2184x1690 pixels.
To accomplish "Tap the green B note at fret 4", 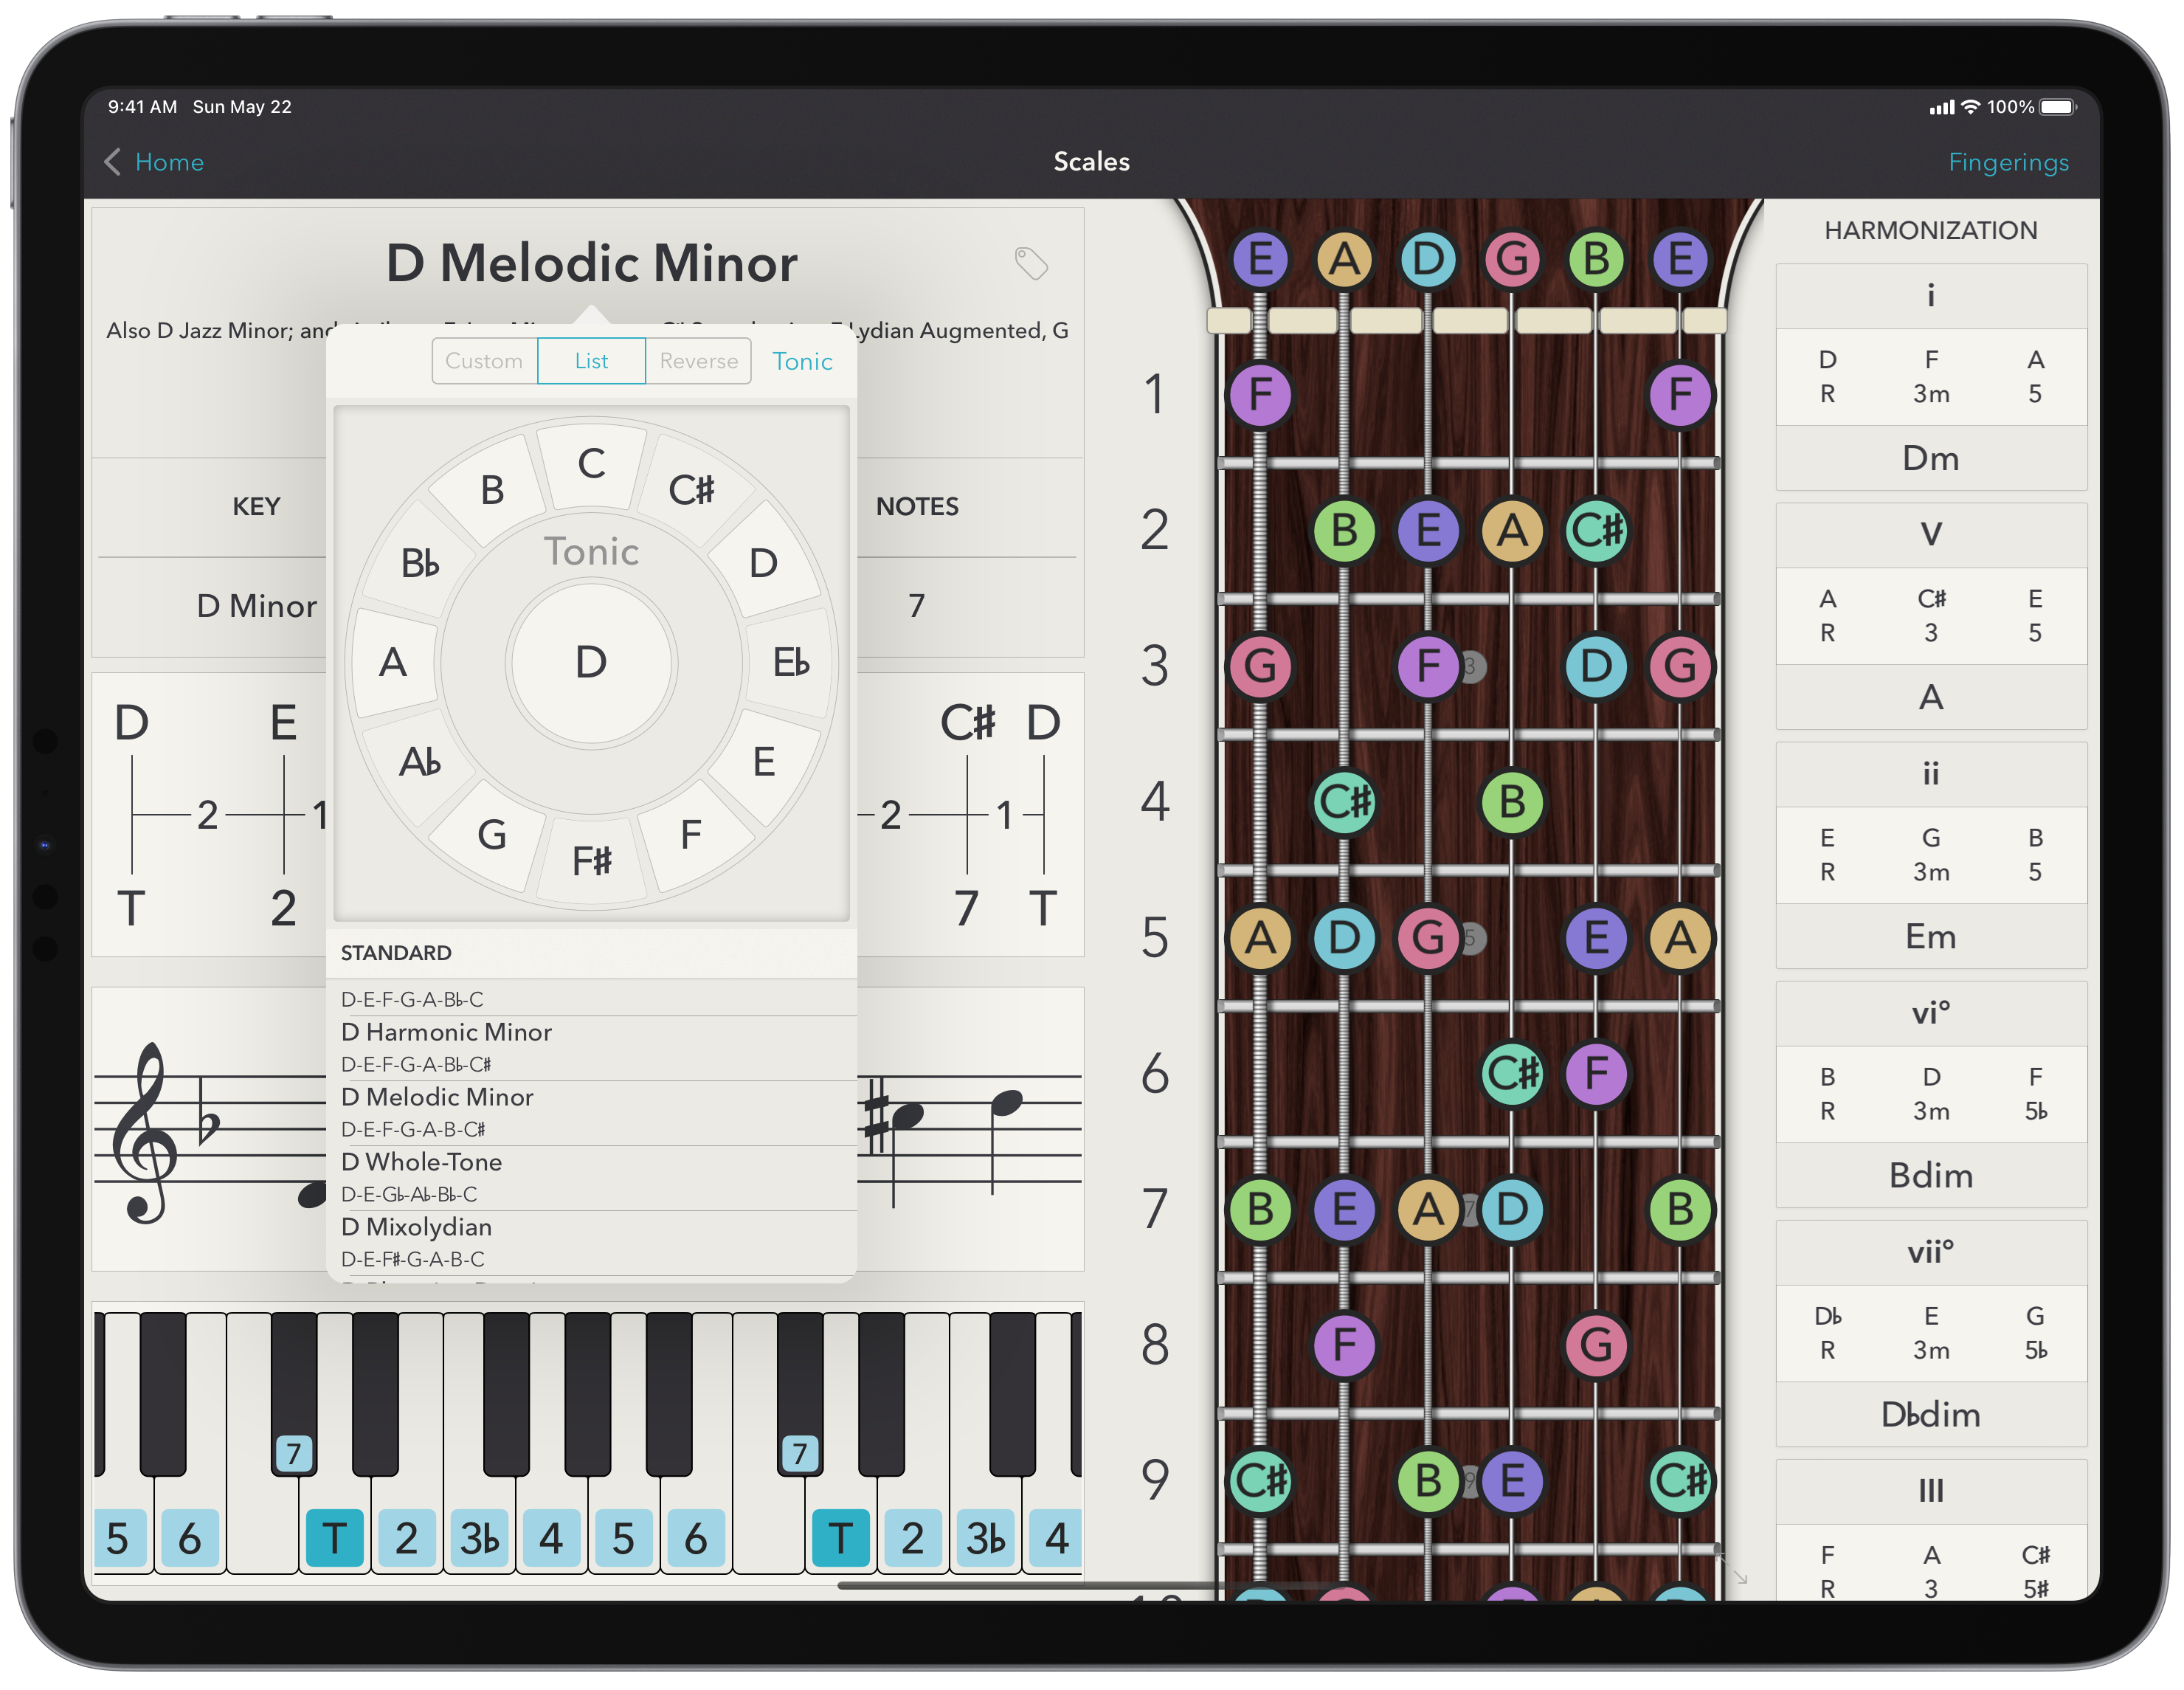I will click(x=1512, y=802).
